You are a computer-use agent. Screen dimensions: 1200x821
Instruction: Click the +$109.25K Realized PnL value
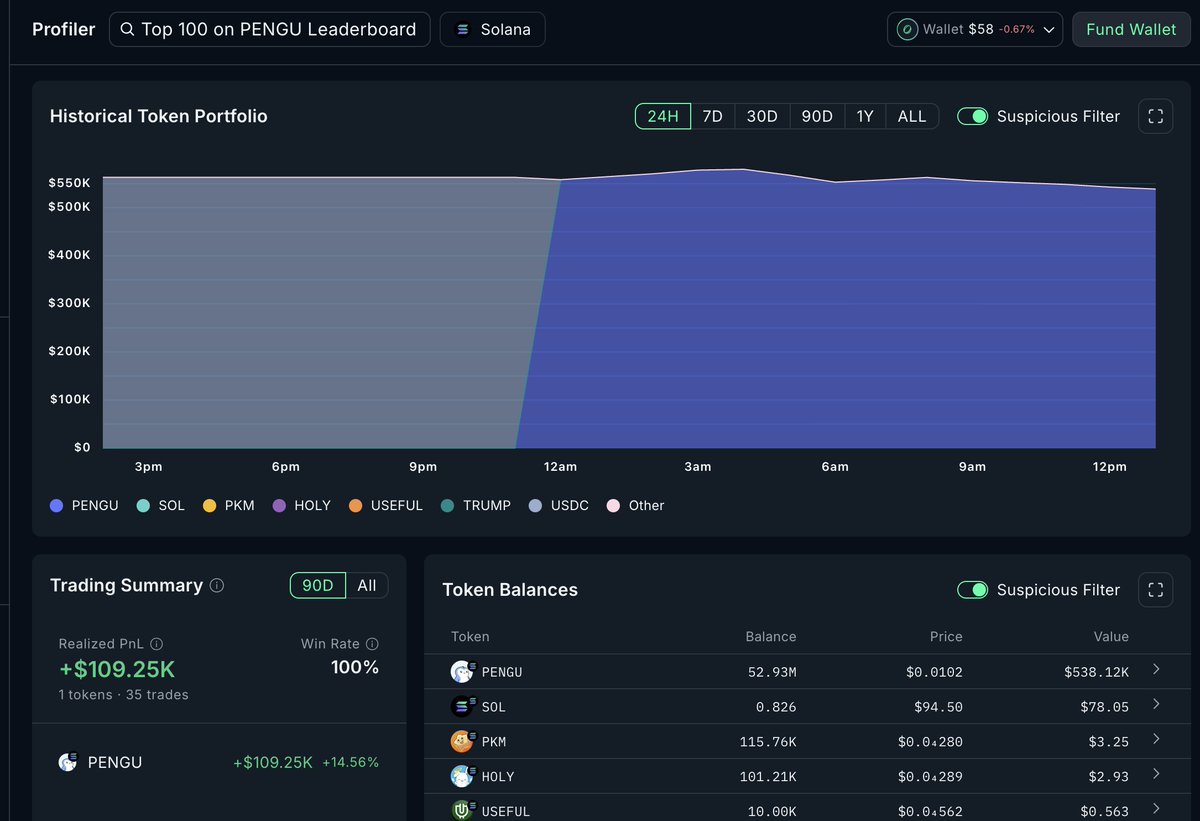point(117,670)
